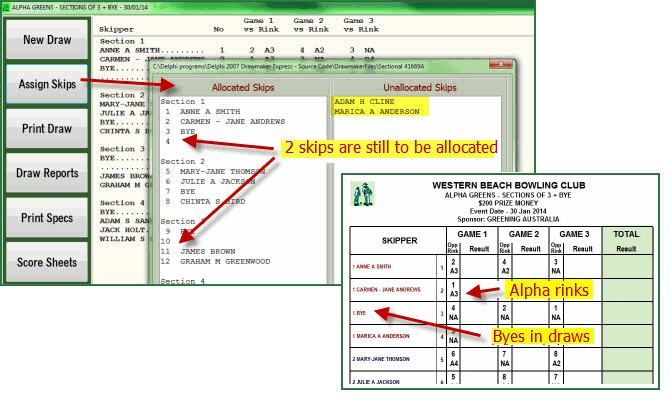Image resolution: width=670 pixels, height=398 pixels.
Task: Click Section 1 heading in allocated list
Action: click(182, 102)
